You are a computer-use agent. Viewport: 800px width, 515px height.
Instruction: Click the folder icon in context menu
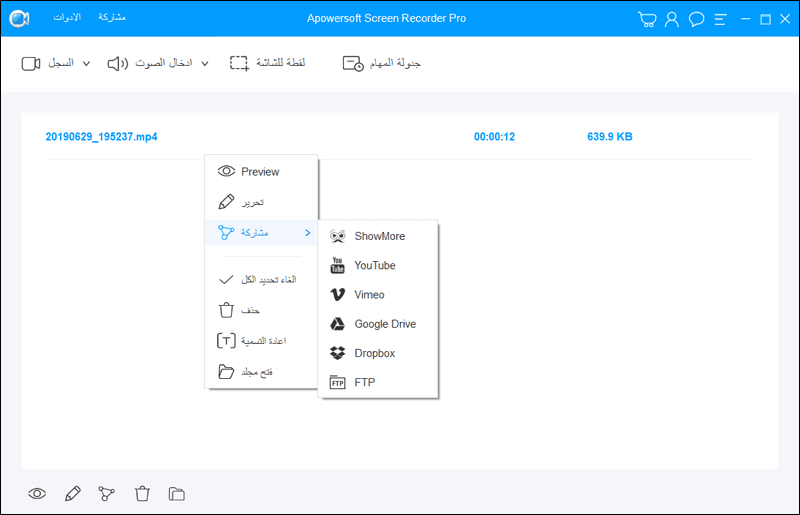226,372
